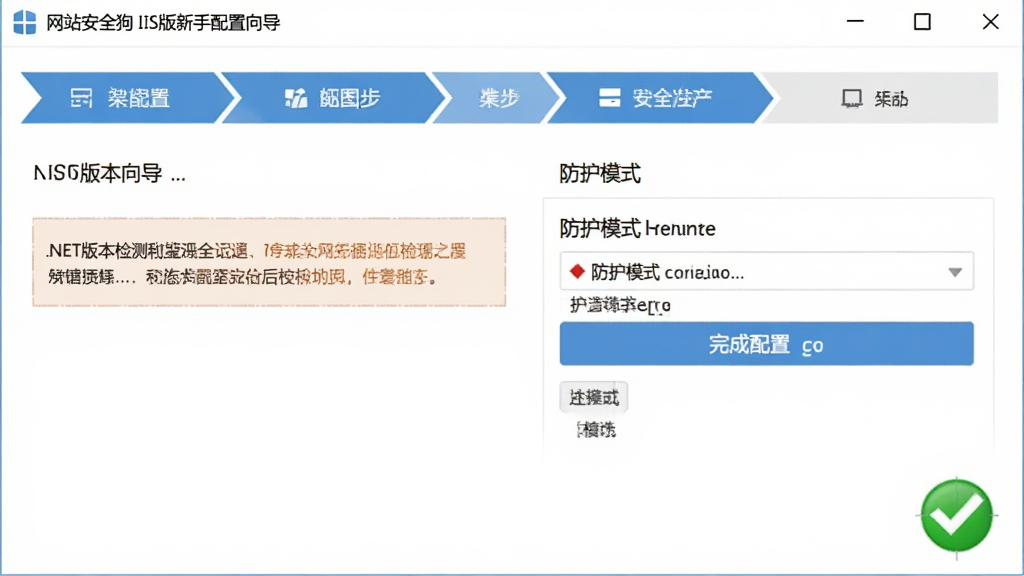Open the second wizard step with chart icon
The width and height of the screenshot is (1024, 576).
(334, 98)
